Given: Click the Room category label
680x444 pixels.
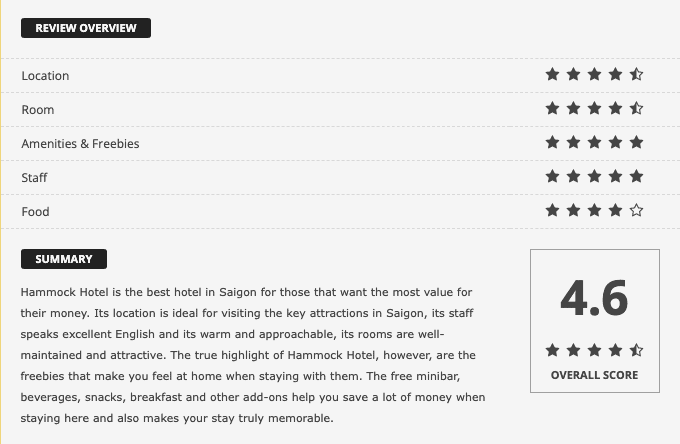Looking at the screenshot, I should click(x=38, y=110).
